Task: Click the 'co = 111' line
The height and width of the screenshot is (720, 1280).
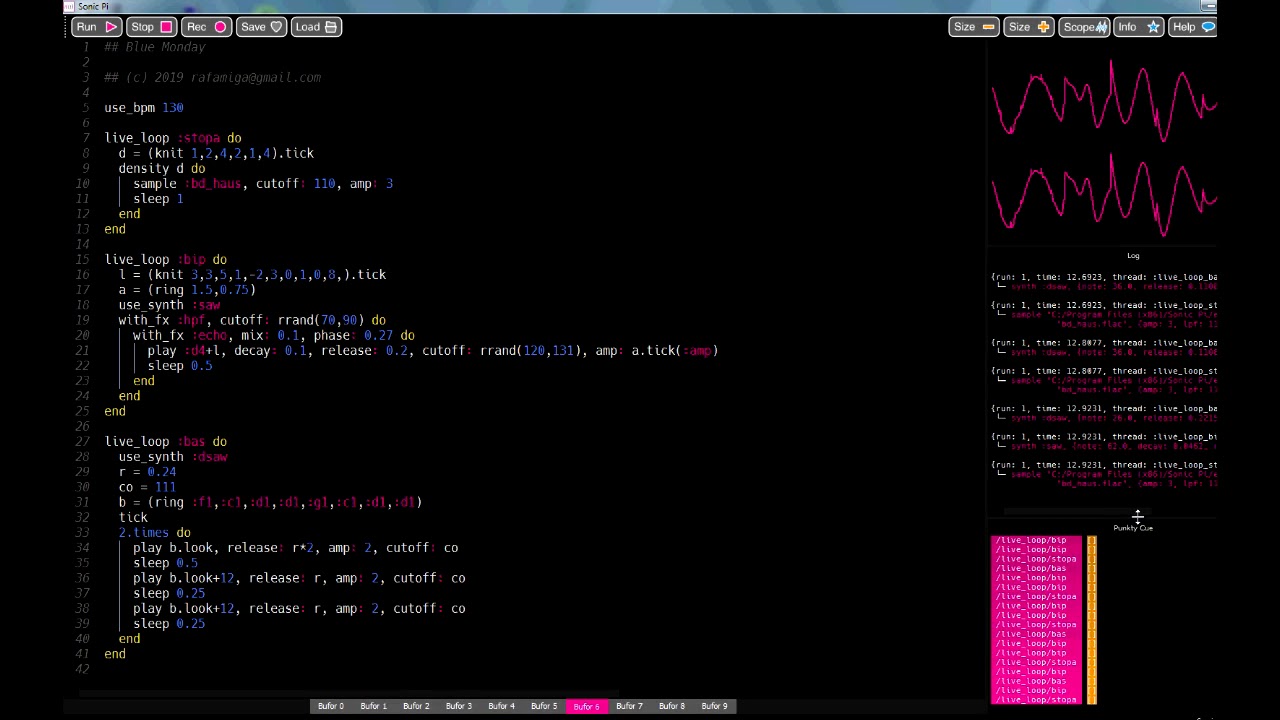Action: point(147,487)
